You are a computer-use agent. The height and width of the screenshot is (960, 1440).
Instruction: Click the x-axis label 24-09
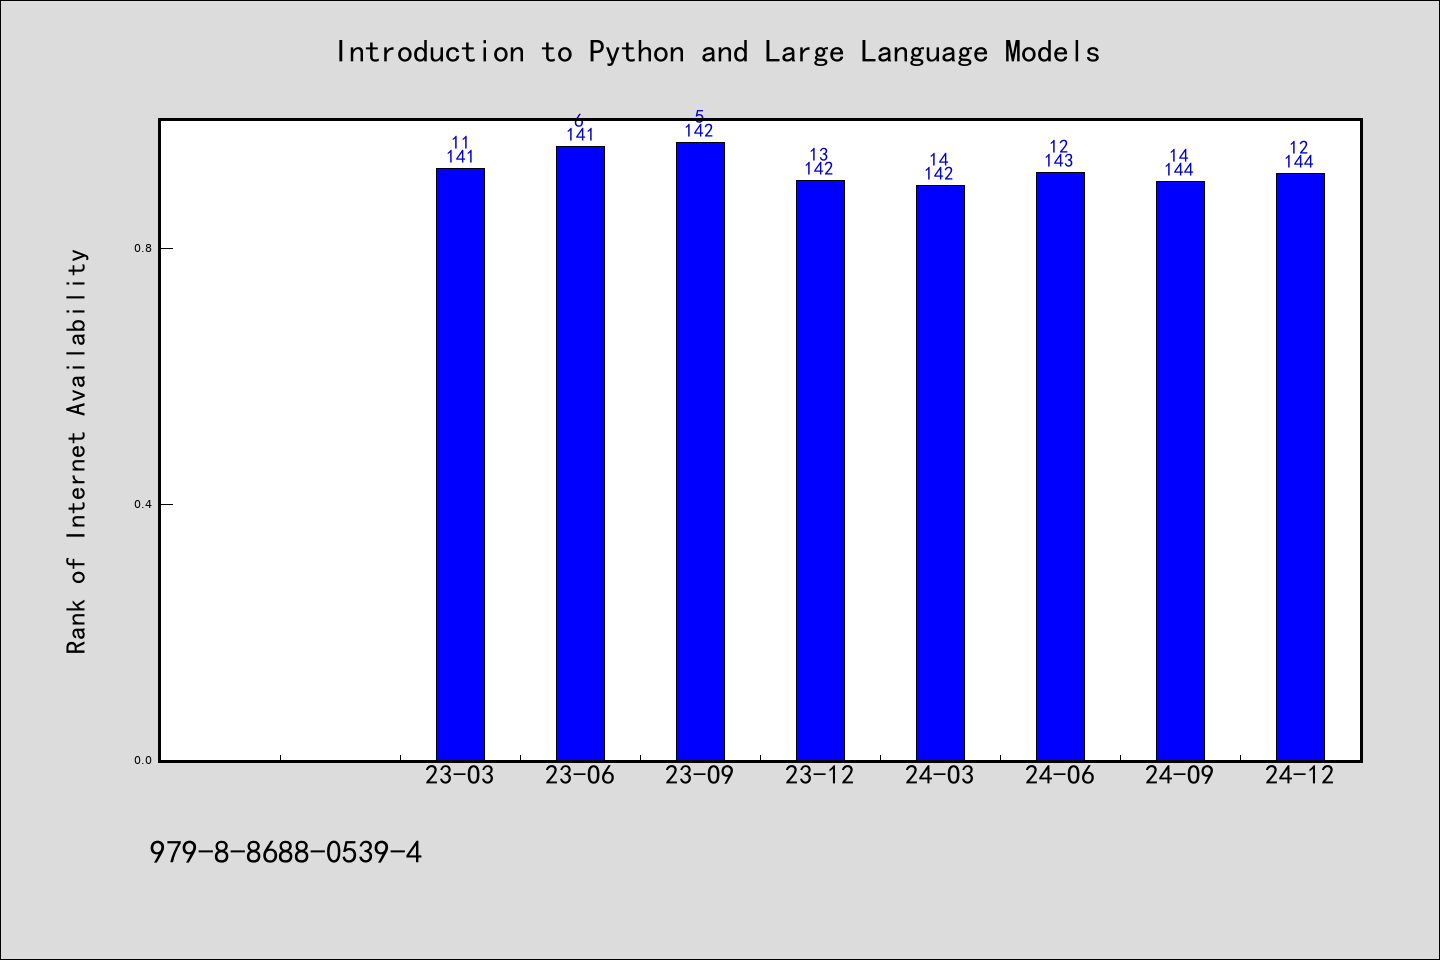pos(1180,776)
